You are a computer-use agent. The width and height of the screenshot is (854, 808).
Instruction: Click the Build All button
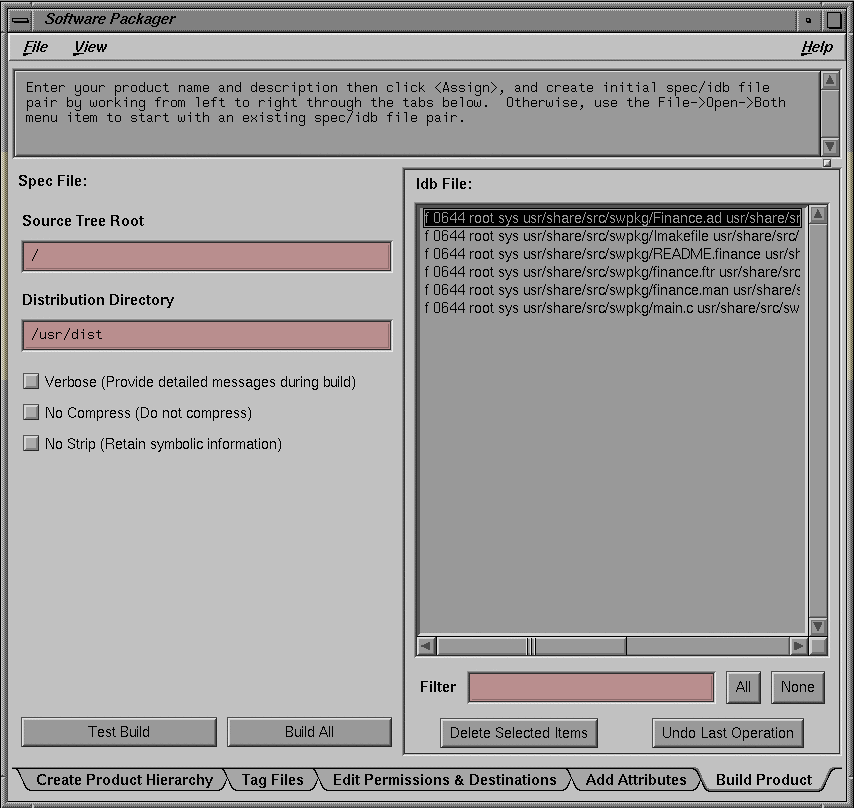tap(309, 731)
